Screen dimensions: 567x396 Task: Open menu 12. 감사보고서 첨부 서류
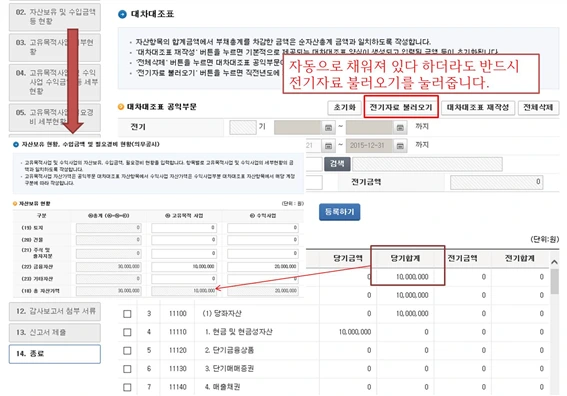click(x=55, y=311)
